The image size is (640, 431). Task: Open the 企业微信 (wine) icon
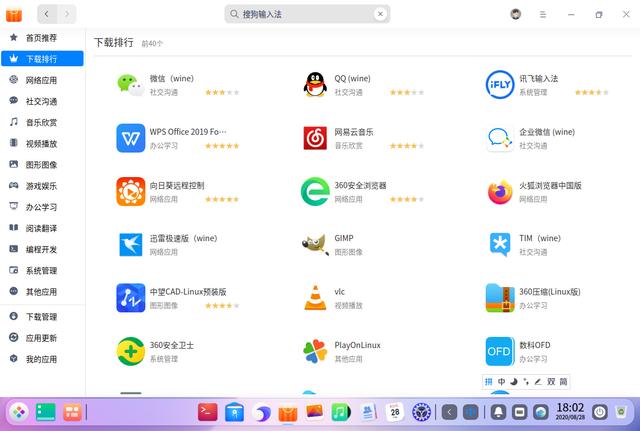click(500, 139)
